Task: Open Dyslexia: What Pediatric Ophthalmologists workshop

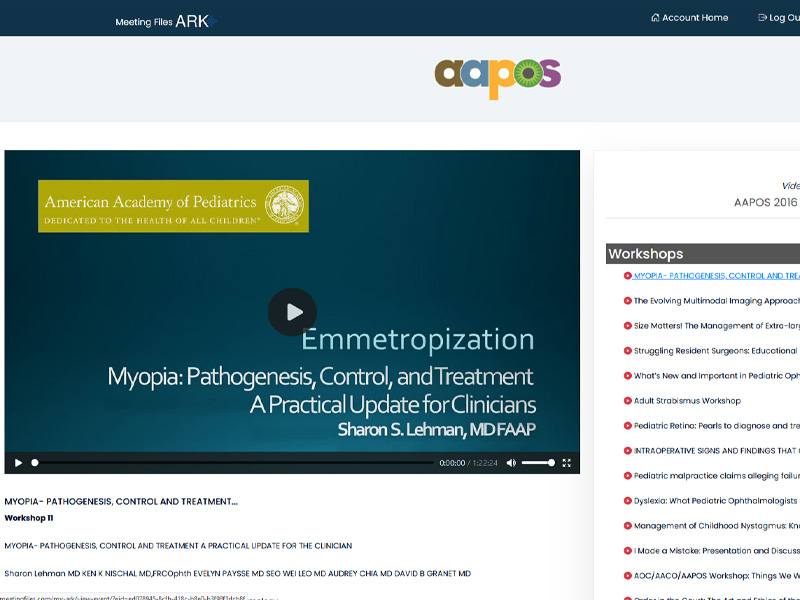Action: coord(716,501)
